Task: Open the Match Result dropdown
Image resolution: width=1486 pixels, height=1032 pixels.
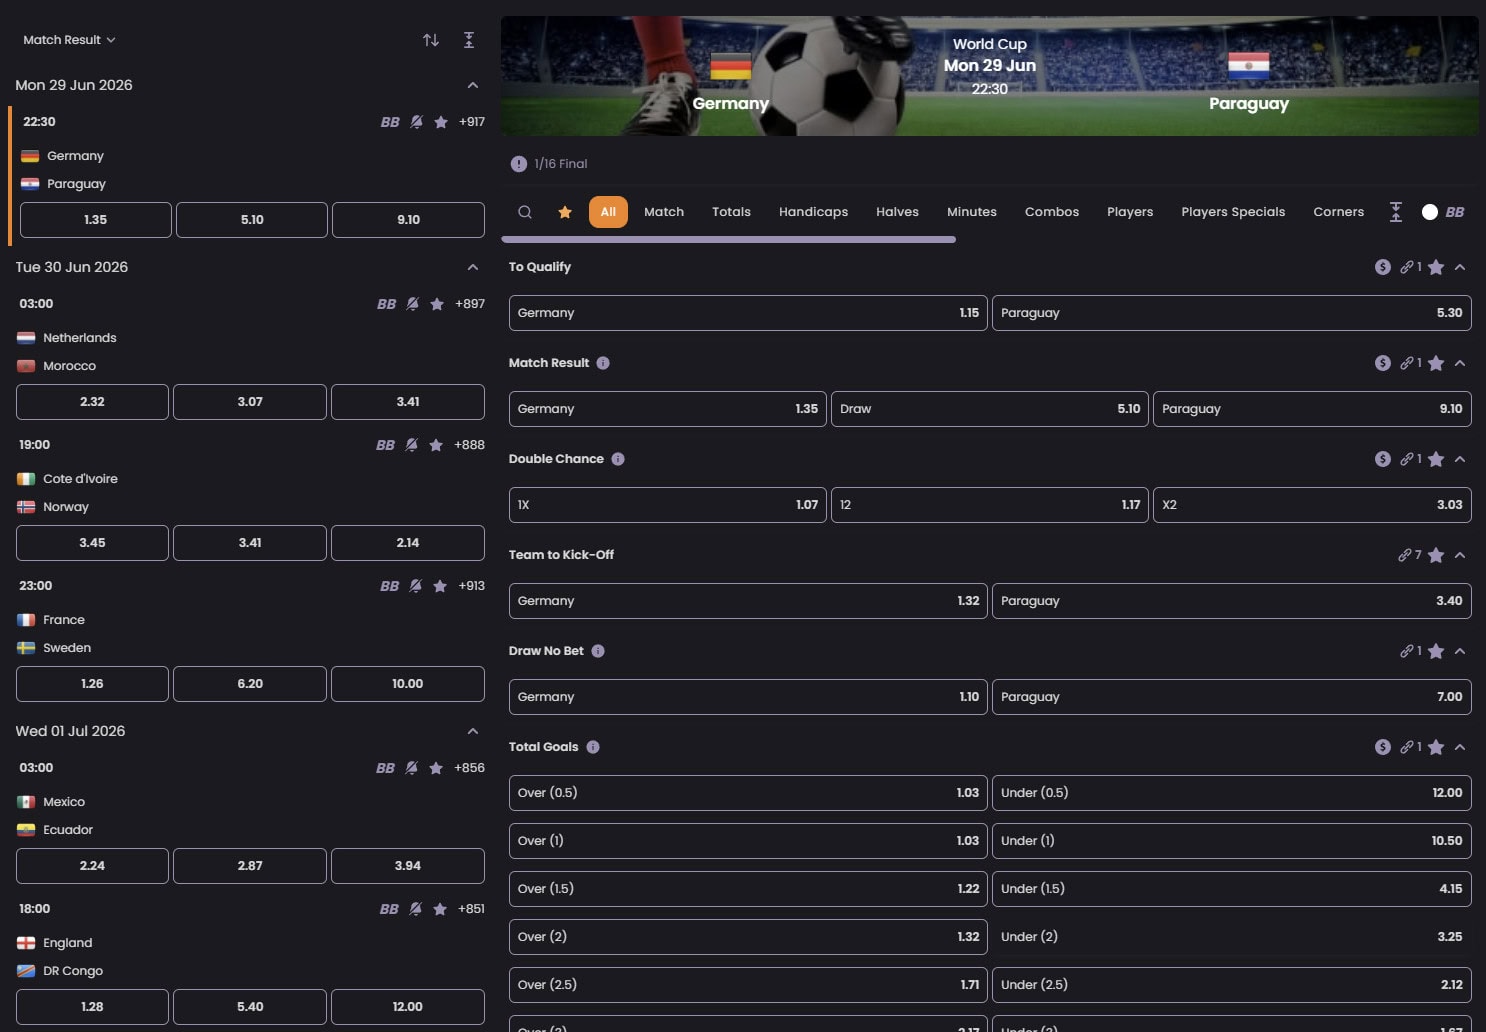Action: (x=69, y=40)
